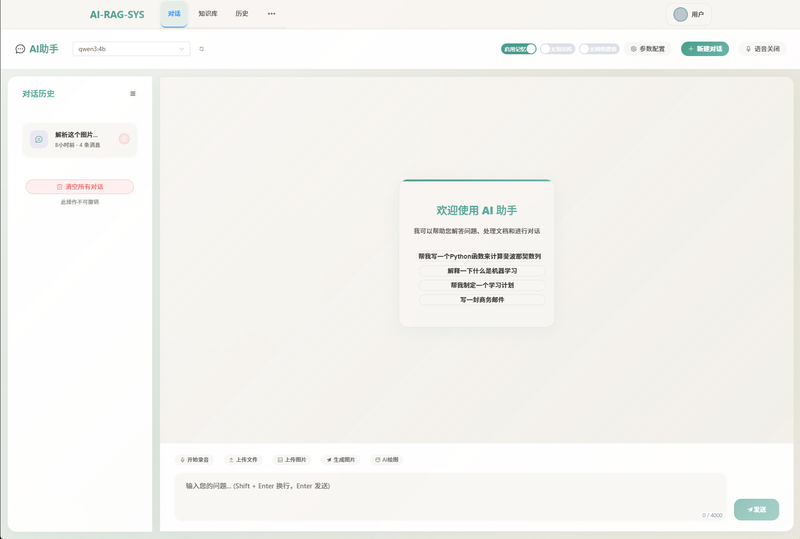Toggle the knowledge base switch (second toggle)
The height and width of the screenshot is (539, 800).
[x=557, y=48]
